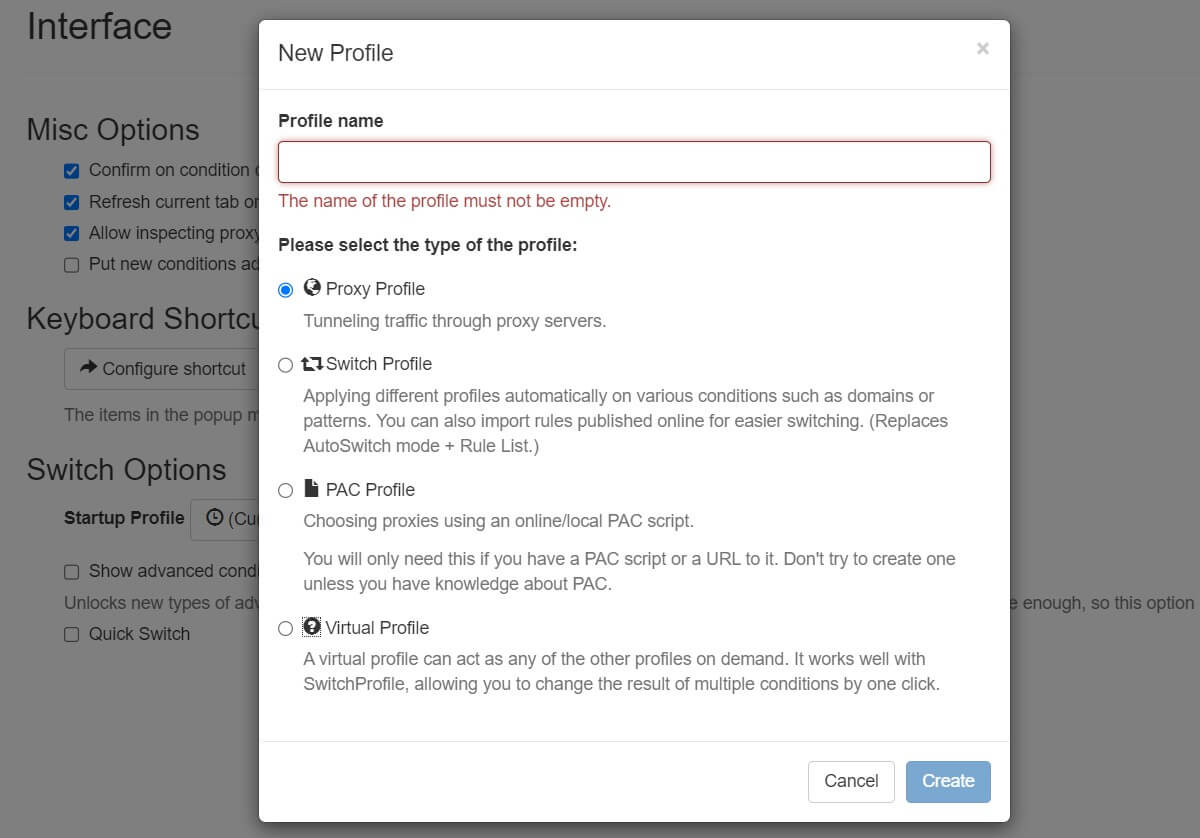
Task: Close the New Profile dialog with X
Action: pyautogui.click(x=983, y=49)
